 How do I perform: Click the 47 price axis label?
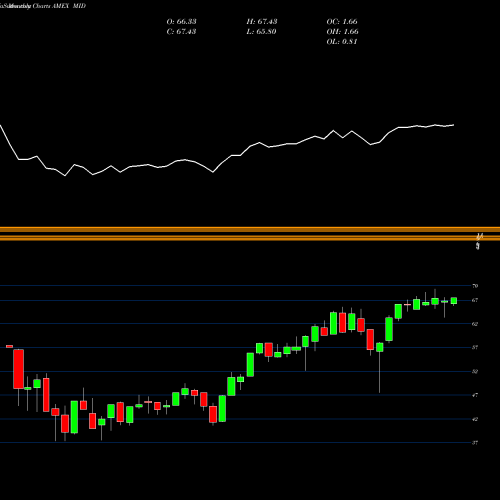[475, 395]
